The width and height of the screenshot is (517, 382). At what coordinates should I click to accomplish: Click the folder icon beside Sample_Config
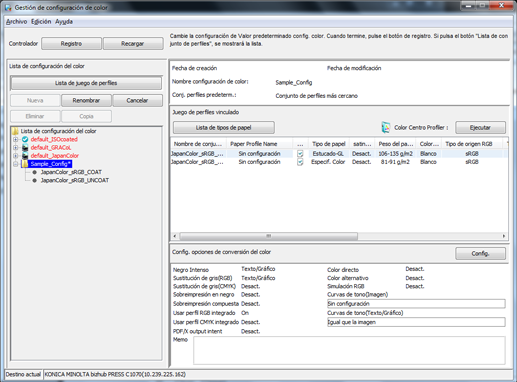pos(25,164)
